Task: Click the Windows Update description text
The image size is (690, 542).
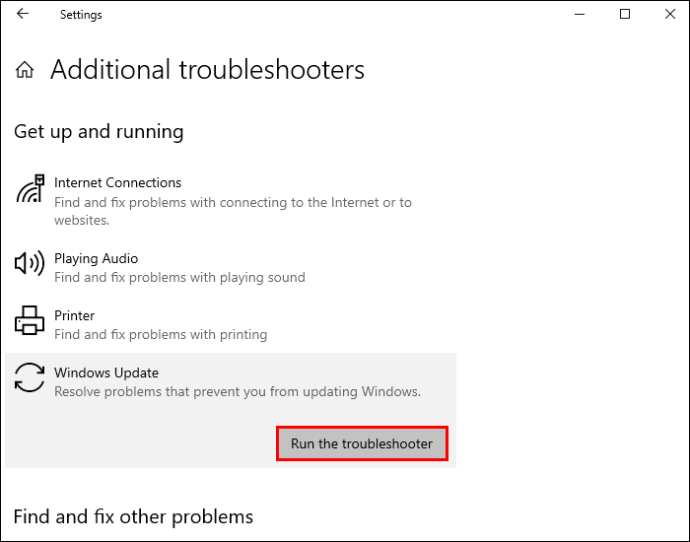Action: coord(237,392)
